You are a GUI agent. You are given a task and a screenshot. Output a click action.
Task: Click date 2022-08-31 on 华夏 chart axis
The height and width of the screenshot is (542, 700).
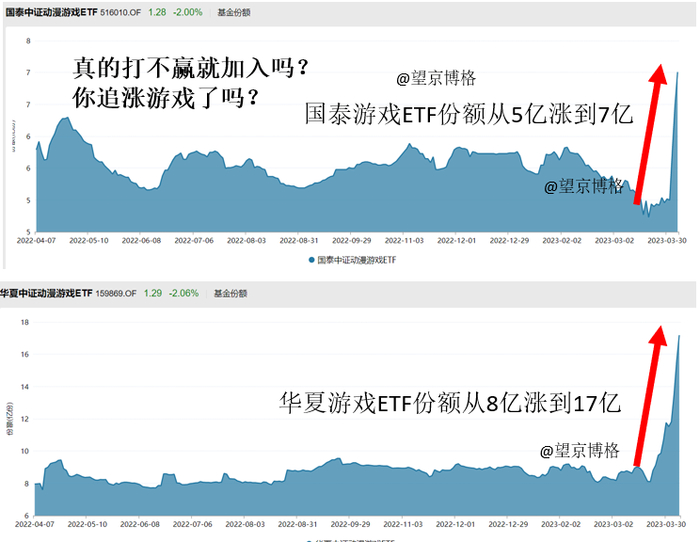point(297,524)
